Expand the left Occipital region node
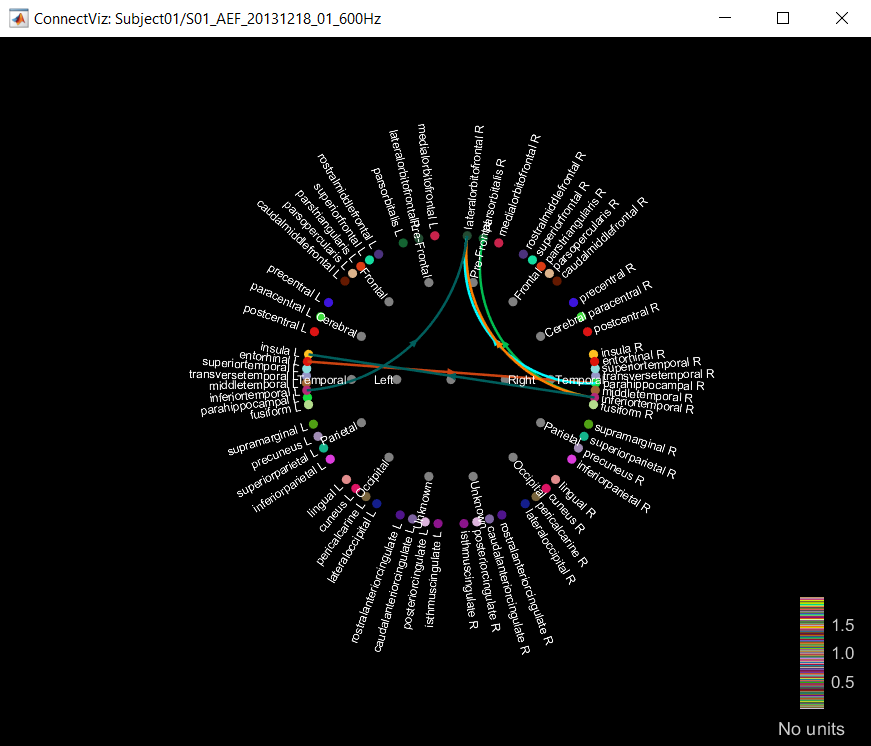The image size is (871, 746). click(x=388, y=459)
